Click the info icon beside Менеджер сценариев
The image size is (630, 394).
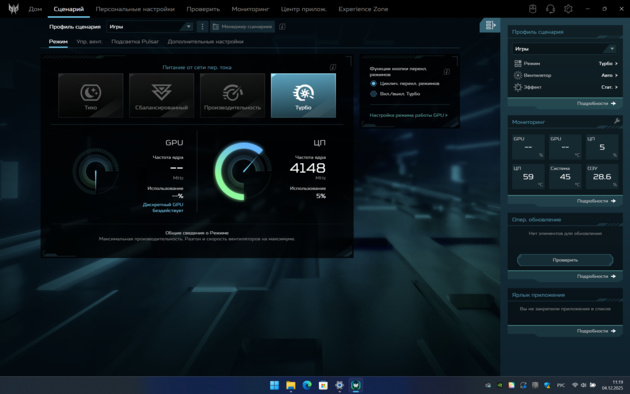(x=282, y=27)
